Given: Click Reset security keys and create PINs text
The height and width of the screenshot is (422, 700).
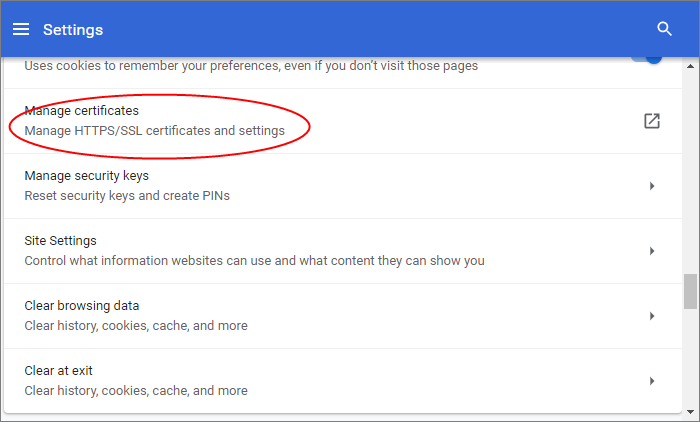Looking at the screenshot, I should (x=127, y=196).
